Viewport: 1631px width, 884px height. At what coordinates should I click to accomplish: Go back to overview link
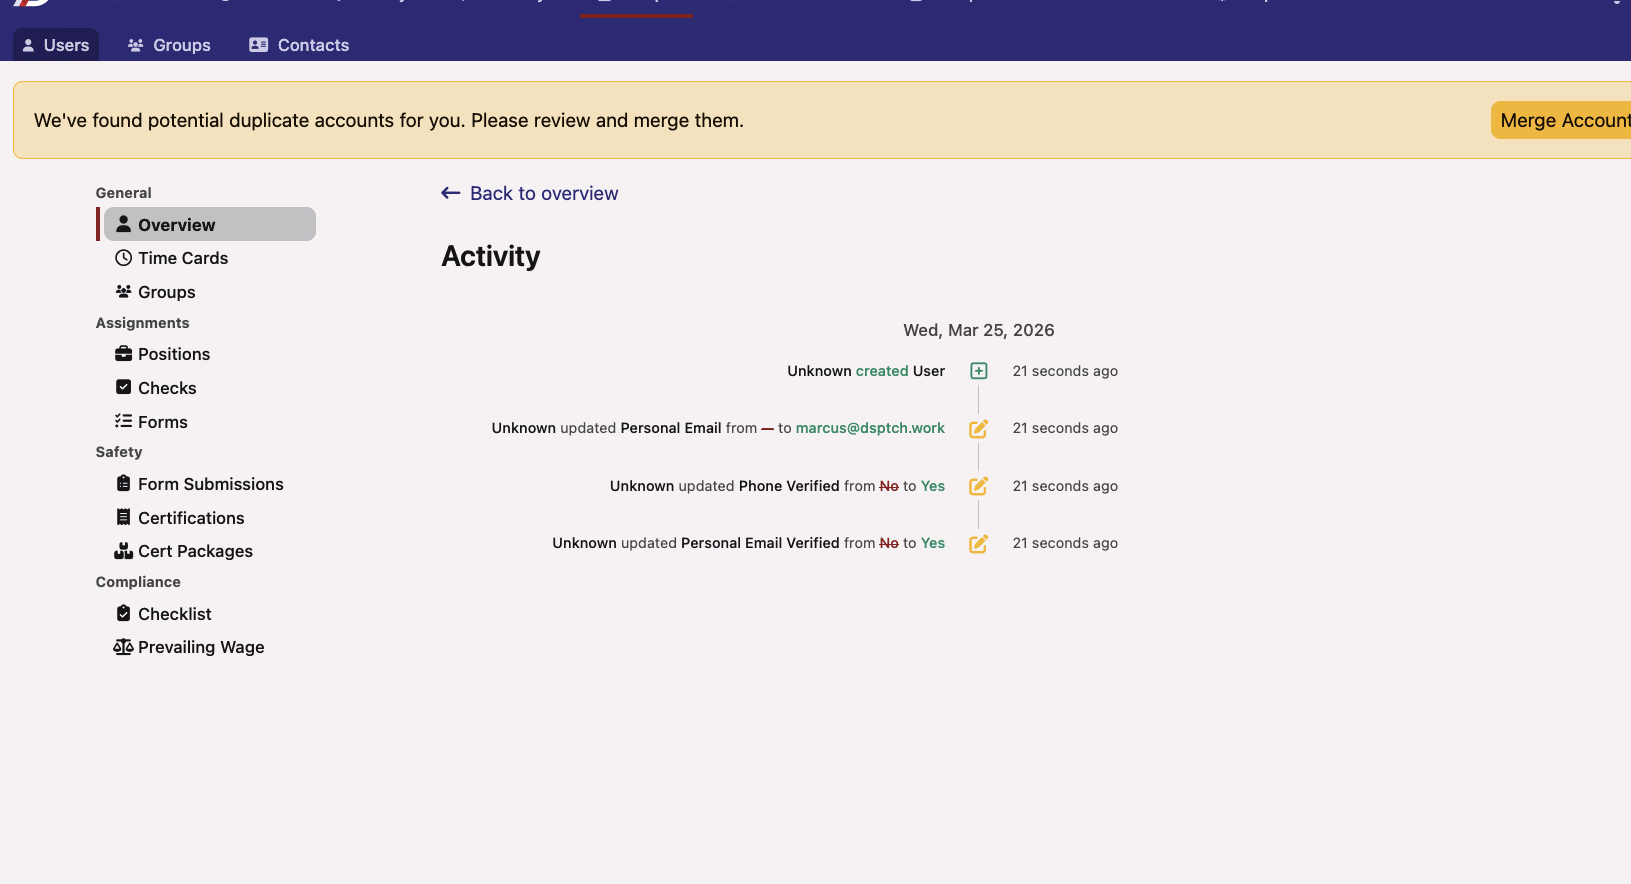point(530,193)
